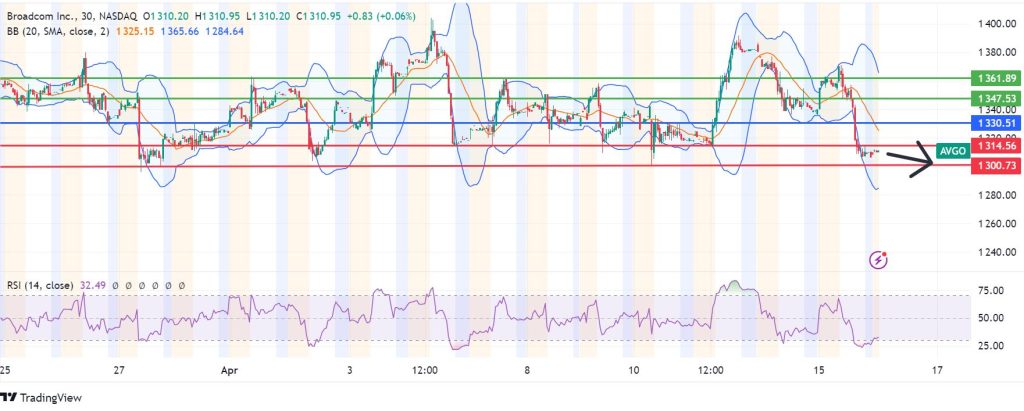Click the 27 date label on time axis

point(118,370)
